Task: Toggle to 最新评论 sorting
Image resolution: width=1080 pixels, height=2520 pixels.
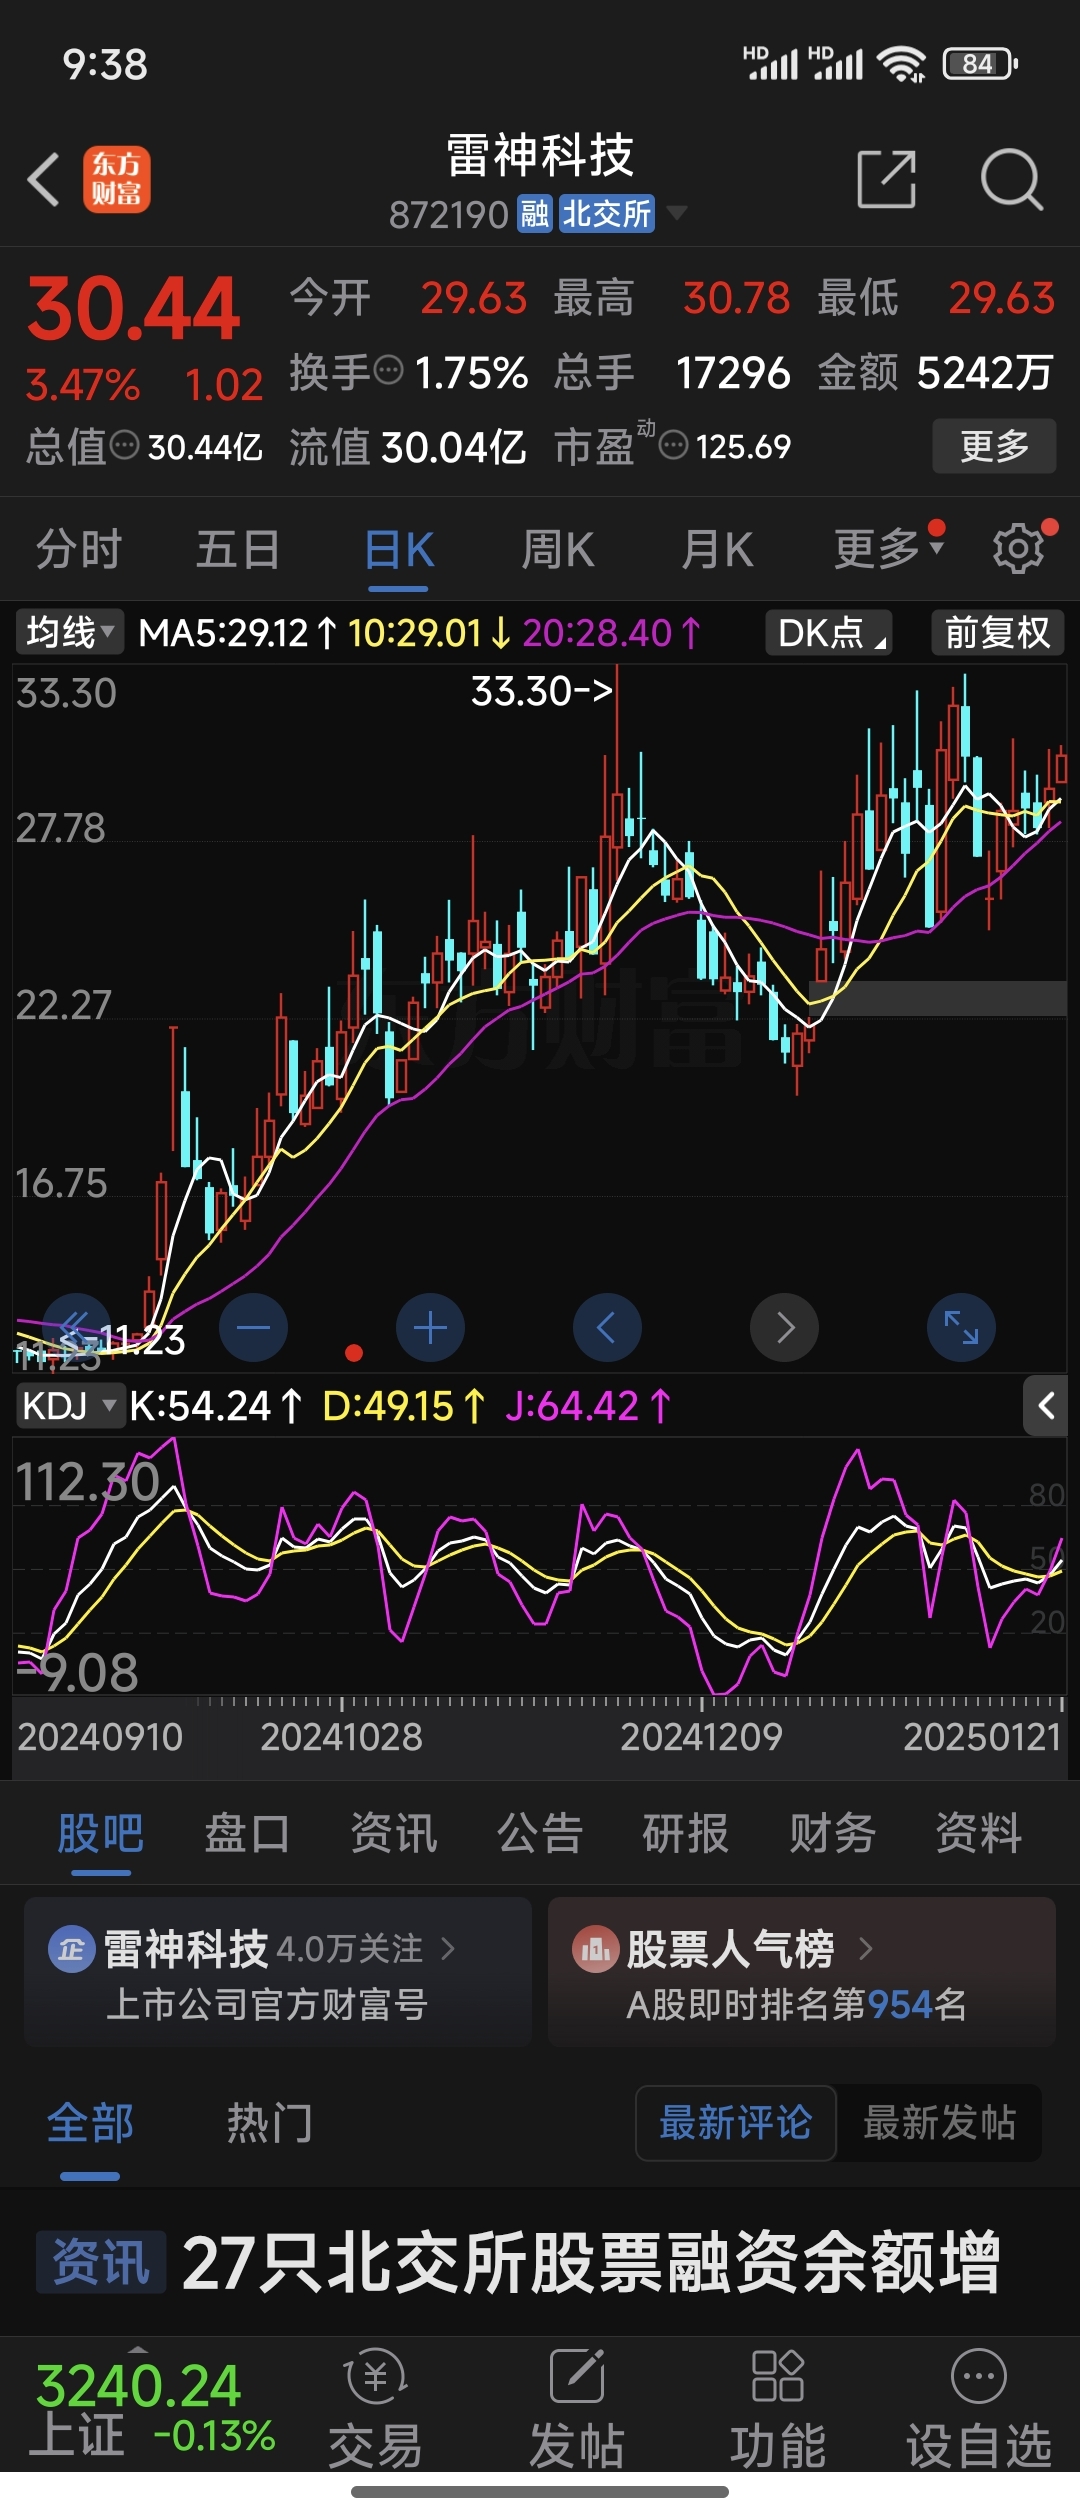Action: [736, 2123]
